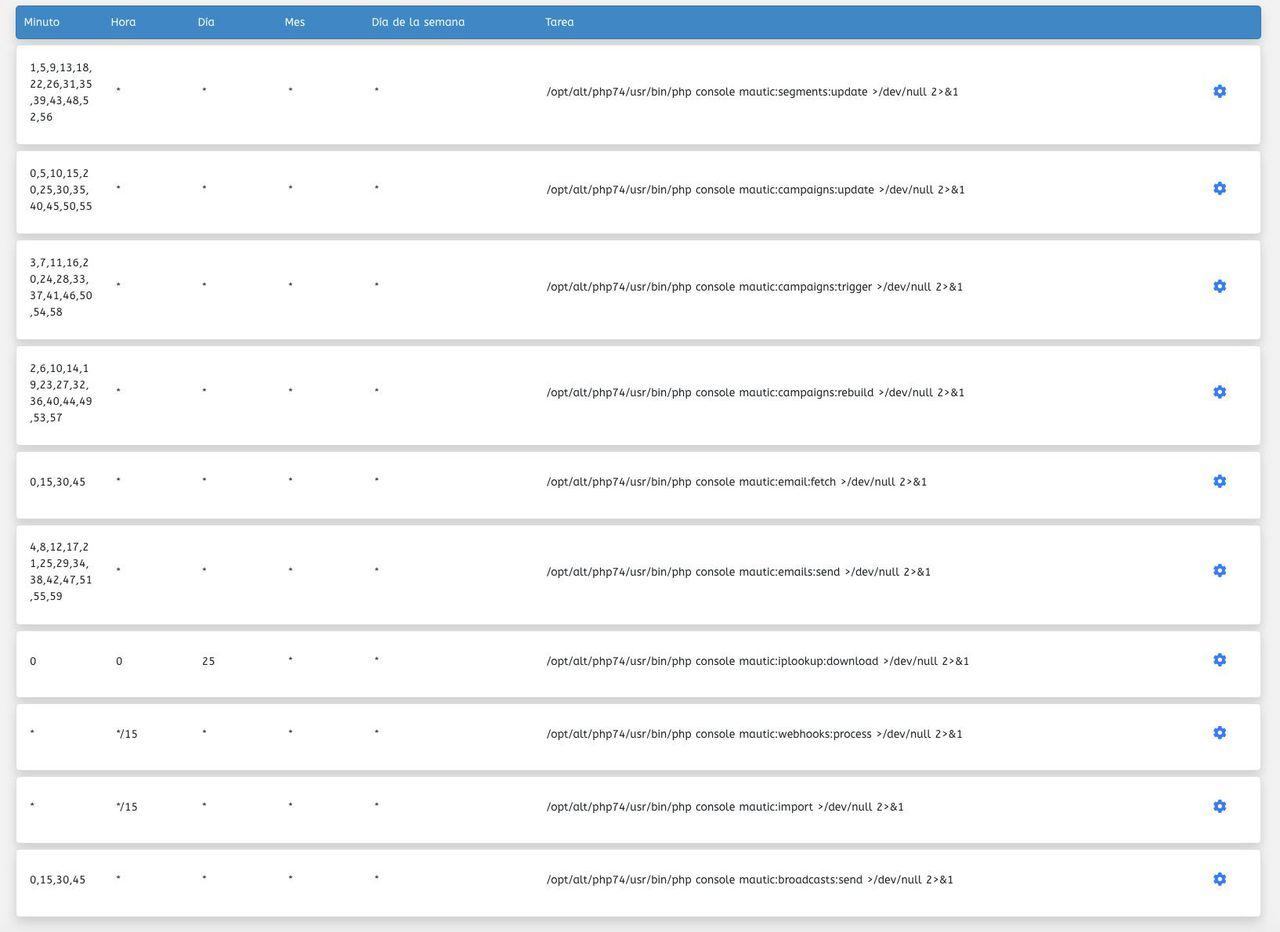1280x932 pixels.
Task: Click the Minuto column header
Action: pos(42,22)
